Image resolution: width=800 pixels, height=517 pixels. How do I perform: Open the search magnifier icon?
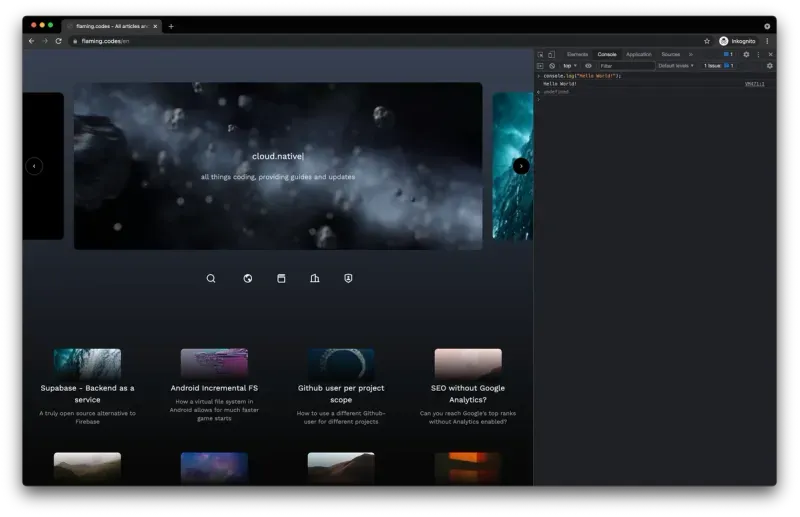(x=211, y=278)
